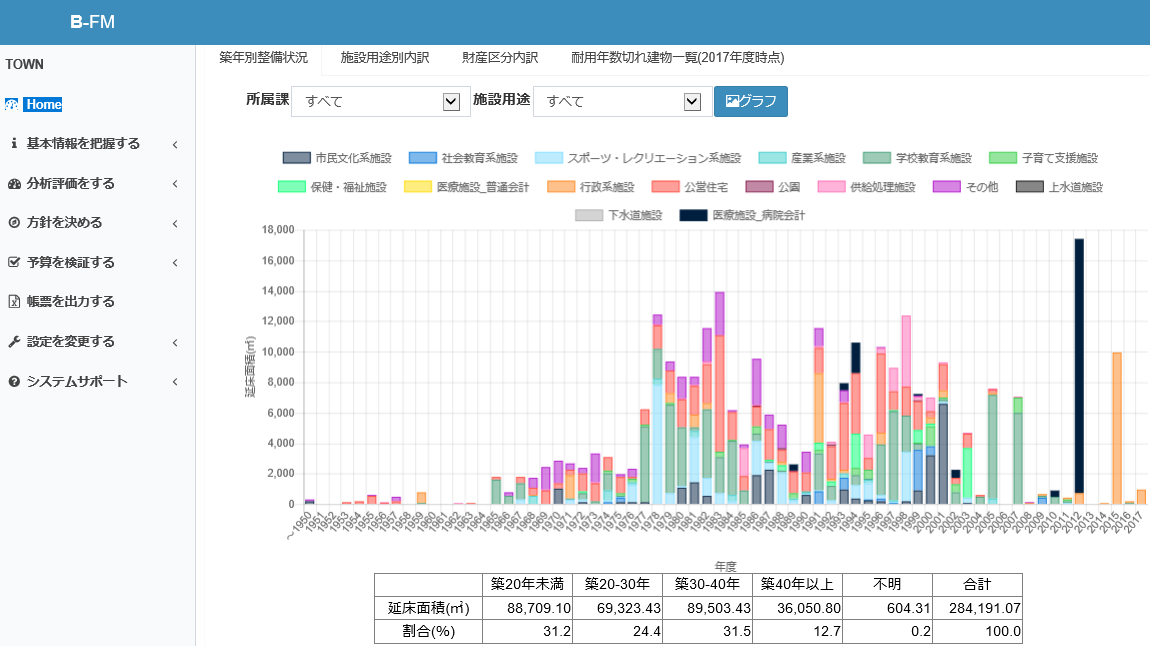Expand the 方針を決める menu chevron
This screenshot has height=646, width=1150.
pos(175,223)
